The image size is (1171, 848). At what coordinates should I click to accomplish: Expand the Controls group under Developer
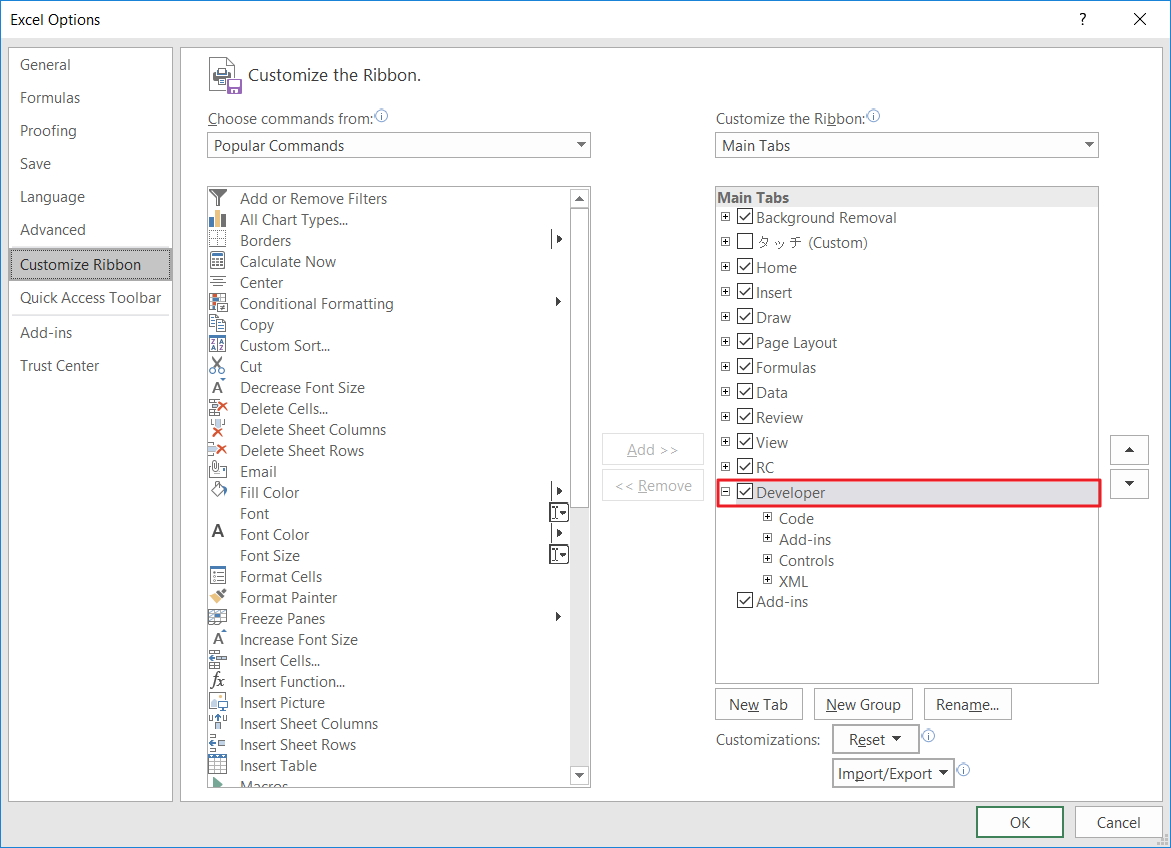(767, 559)
